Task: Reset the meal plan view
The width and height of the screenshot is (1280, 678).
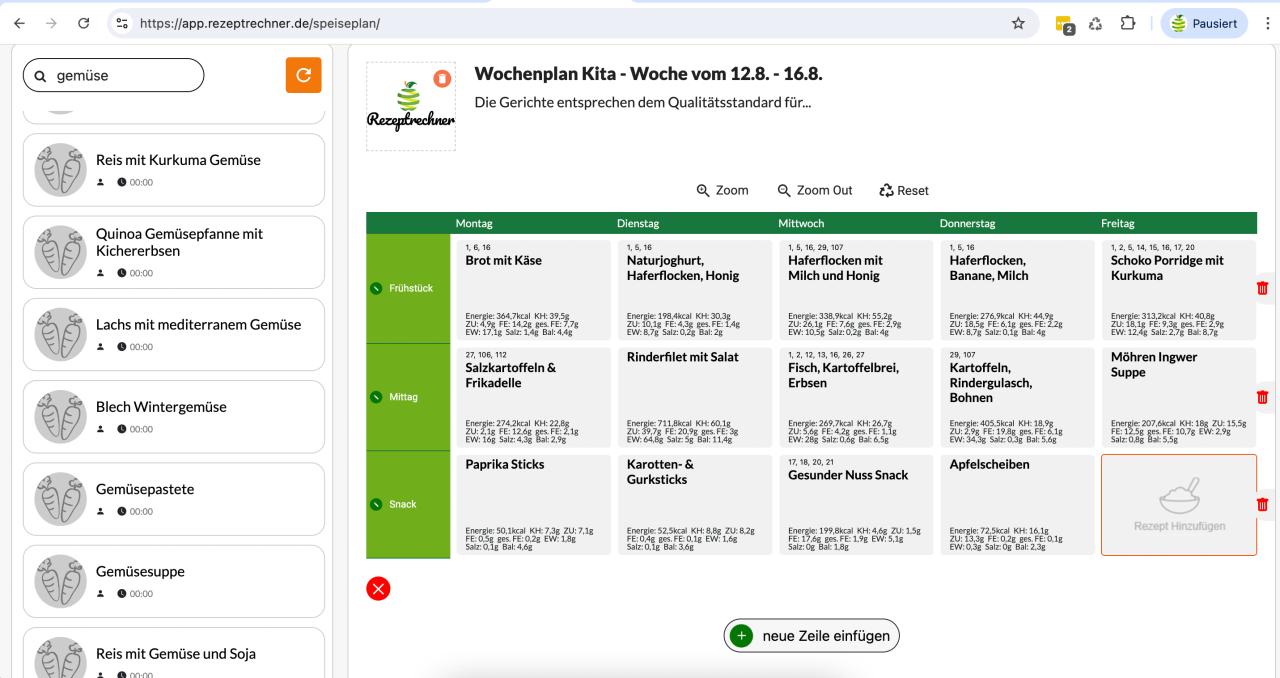Action: coord(903,190)
